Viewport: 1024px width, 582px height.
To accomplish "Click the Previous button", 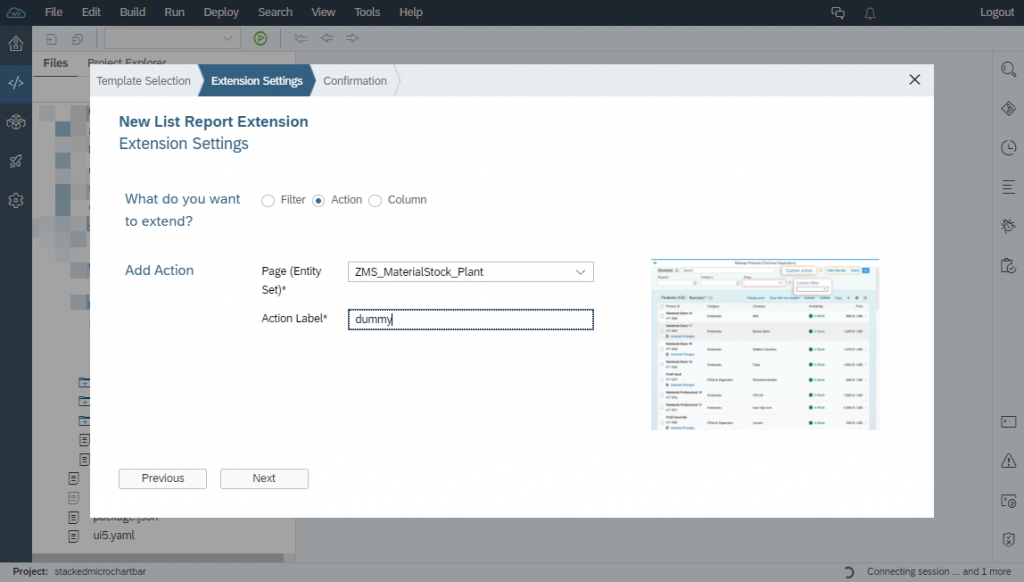I will [x=163, y=478].
